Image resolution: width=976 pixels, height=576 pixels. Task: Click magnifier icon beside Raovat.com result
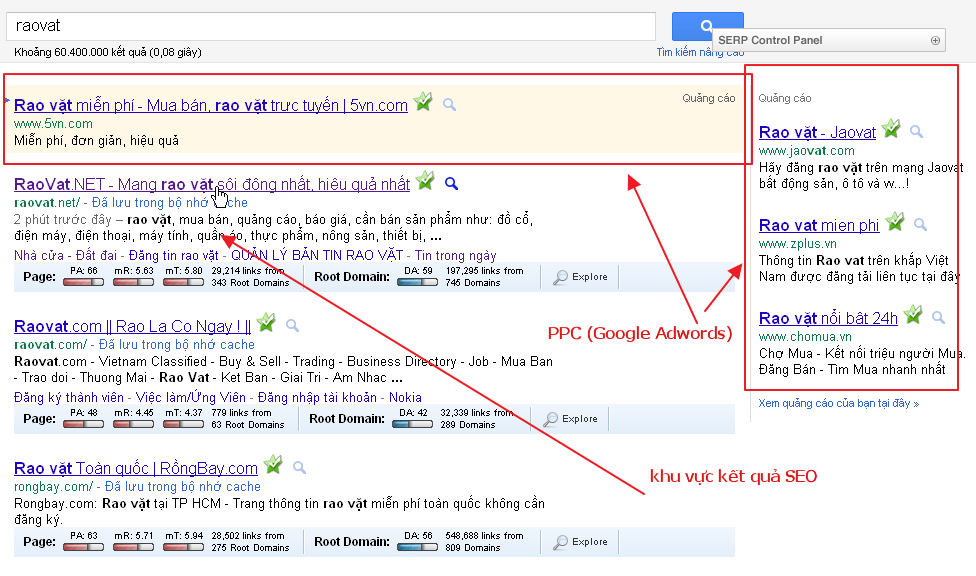pyautogui.click(x=293, y=325)
